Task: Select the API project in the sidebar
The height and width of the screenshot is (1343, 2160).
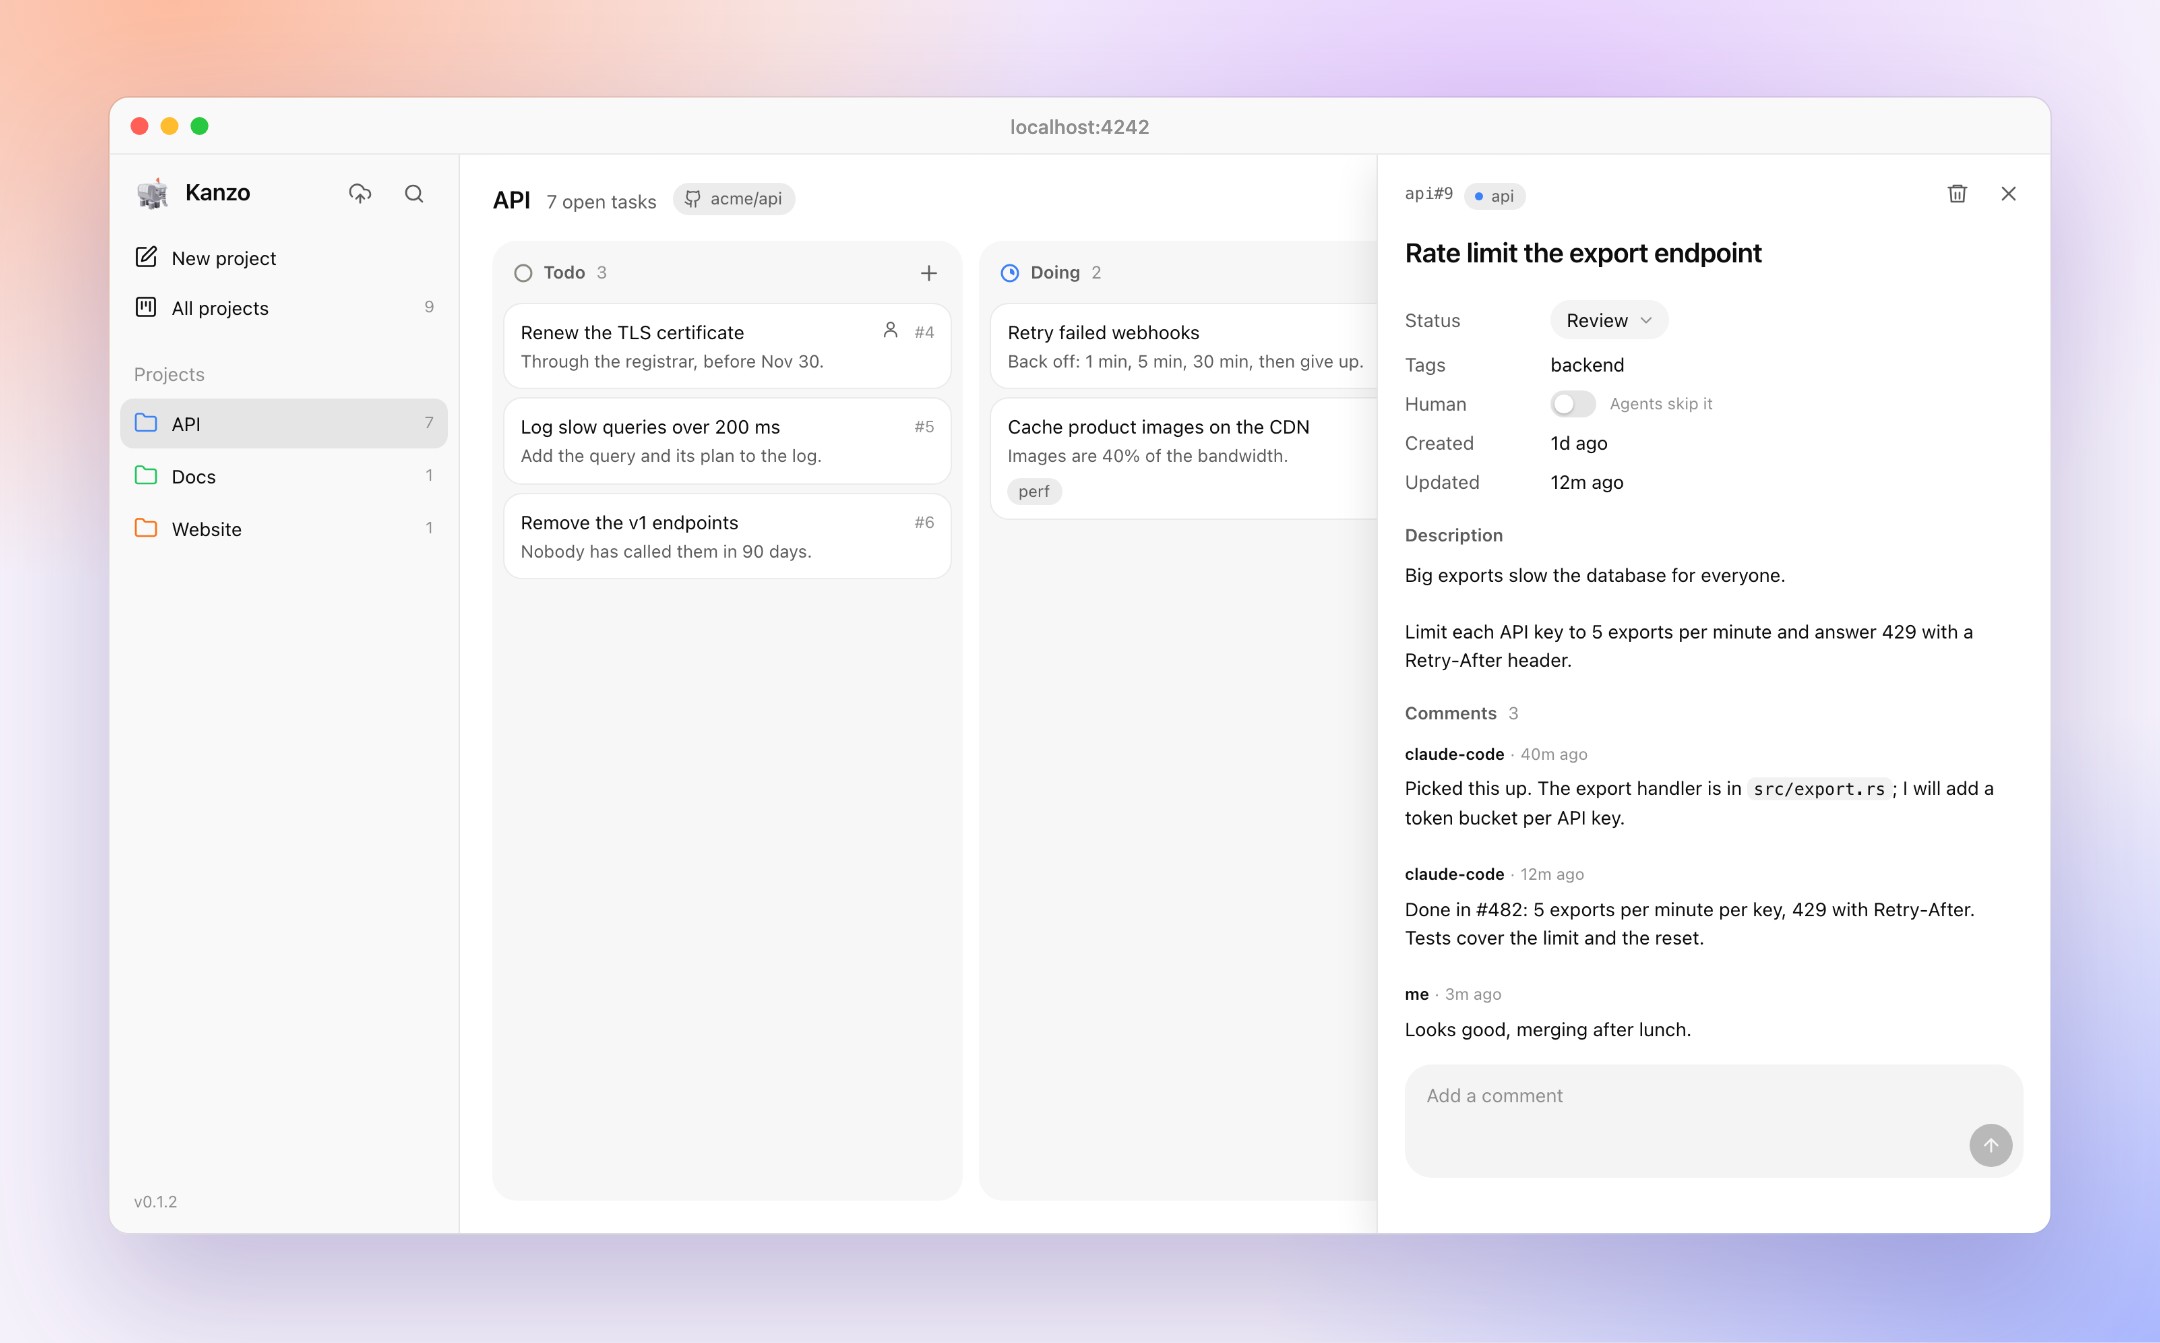Action: coord(284,424)
